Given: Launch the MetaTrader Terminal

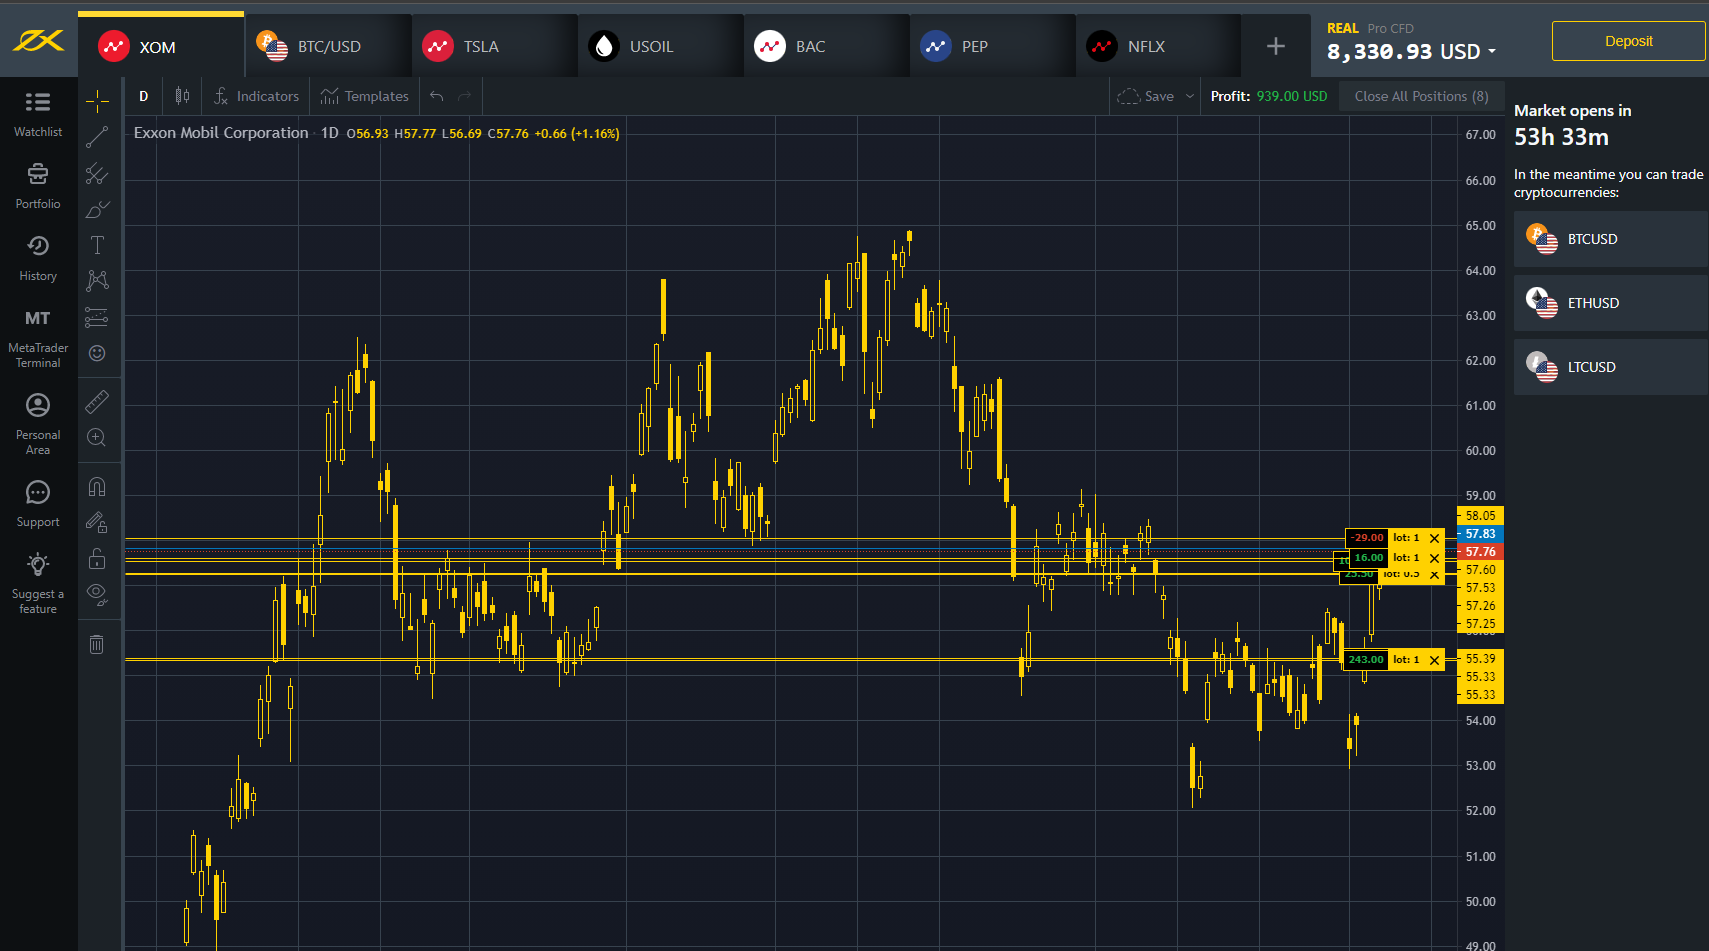Looking at the screenshot, I should (38, 338).
